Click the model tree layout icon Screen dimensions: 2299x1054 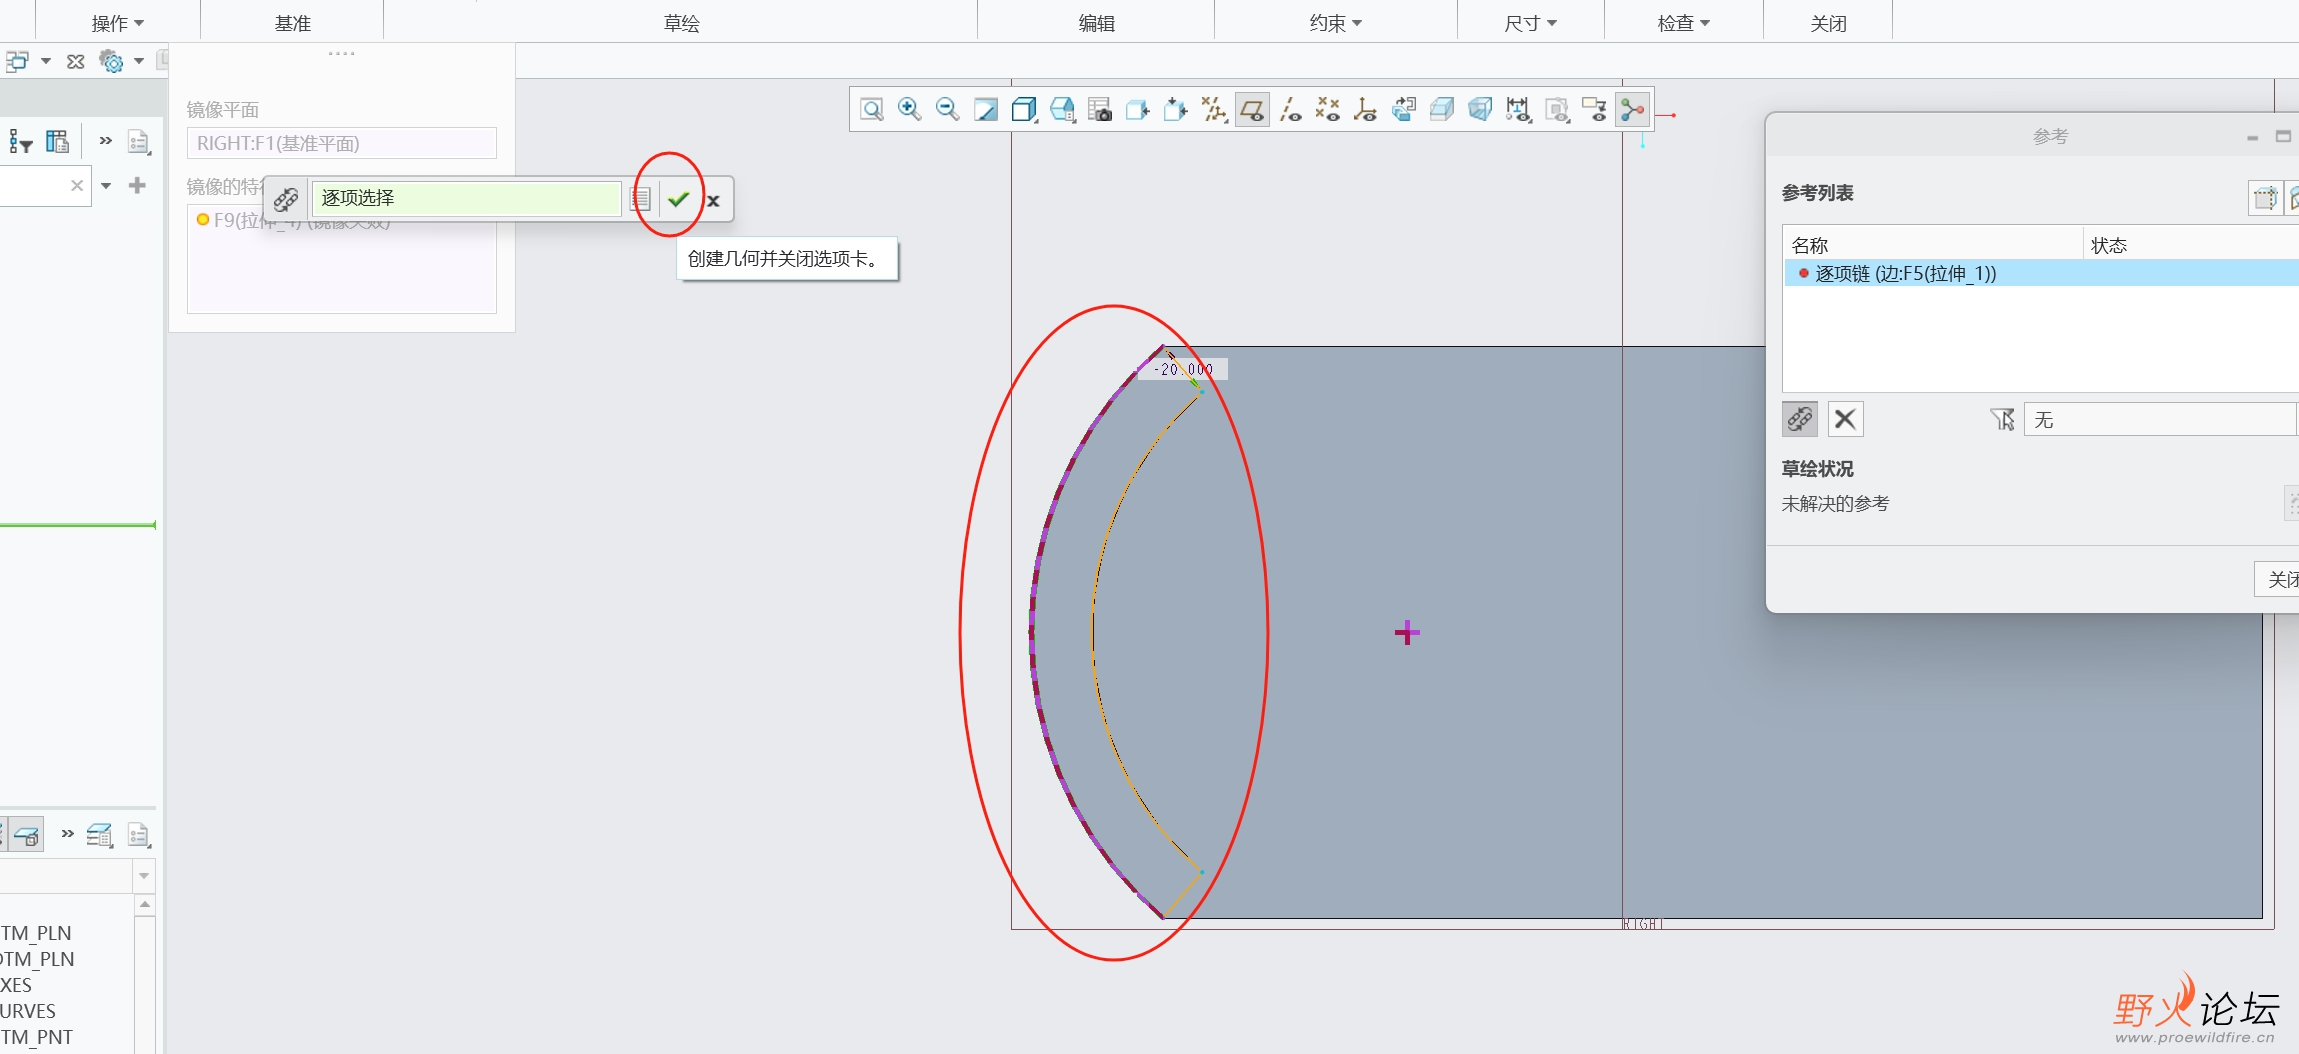(x=17, y=61)
